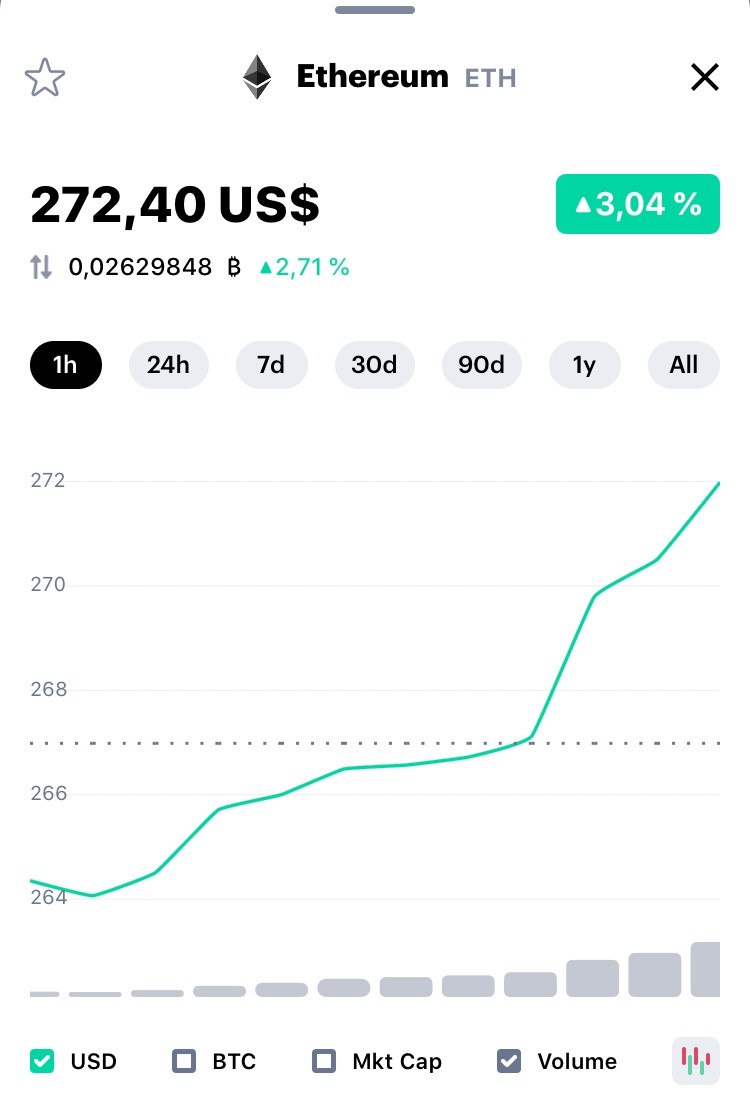Select the All time range
This screenshot has width=750, height=1112.
[684, 365]
